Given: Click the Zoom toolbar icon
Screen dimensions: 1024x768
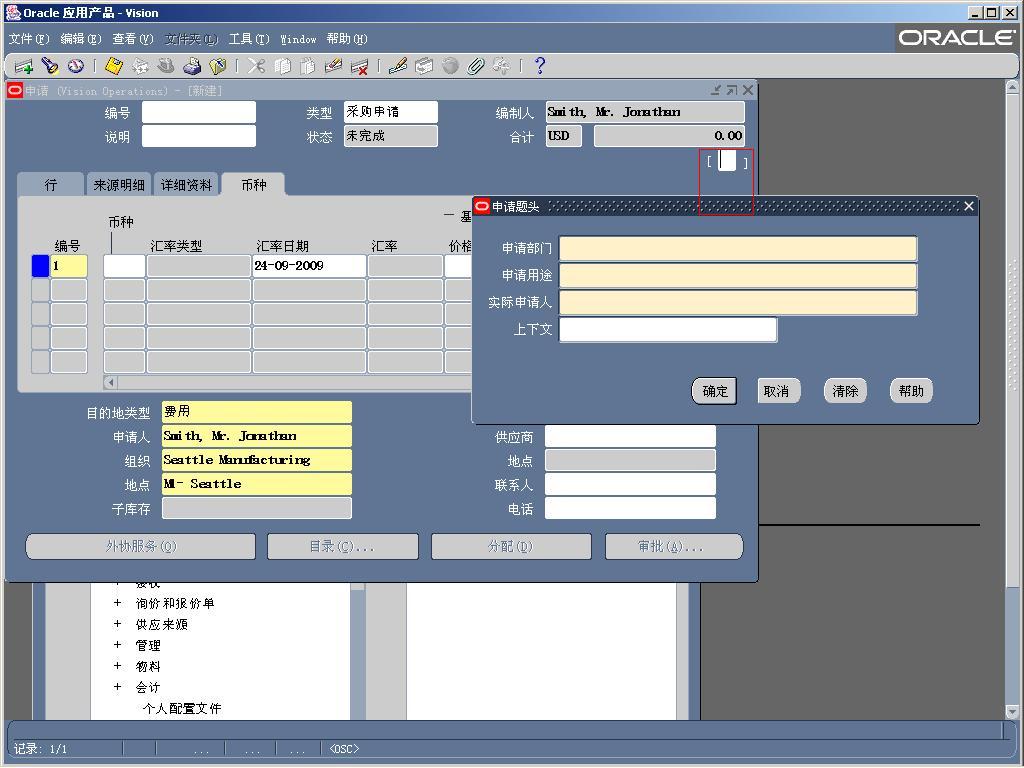Looking at the screenshot, I should (424, 66).
